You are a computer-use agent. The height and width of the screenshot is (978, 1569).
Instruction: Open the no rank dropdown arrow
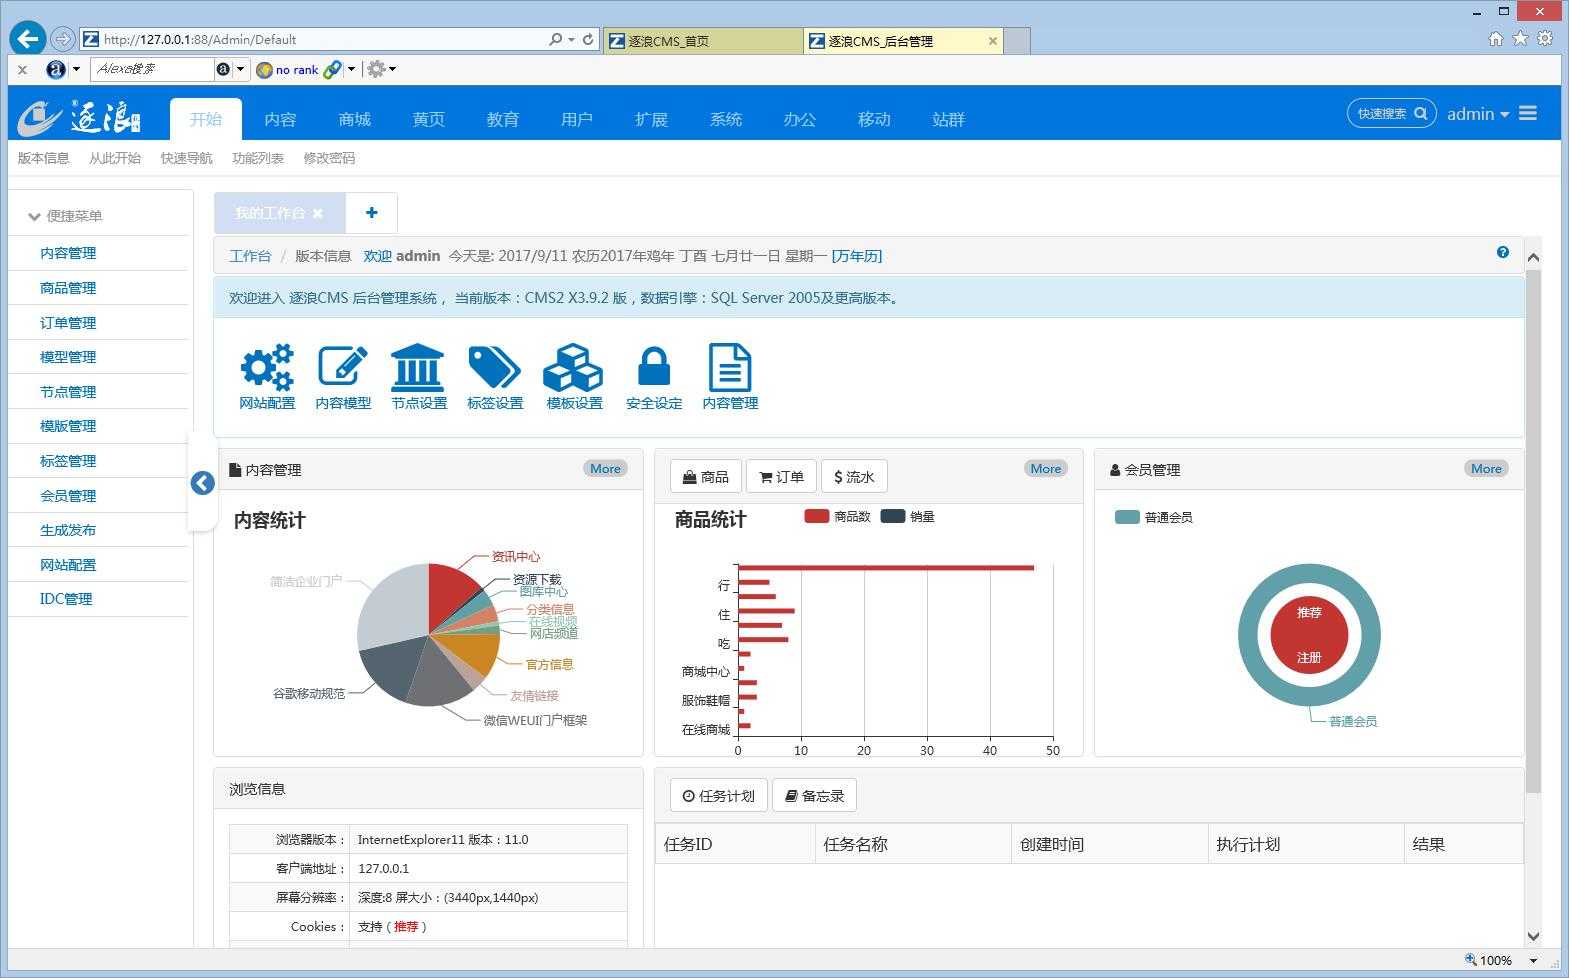point(351,69)
